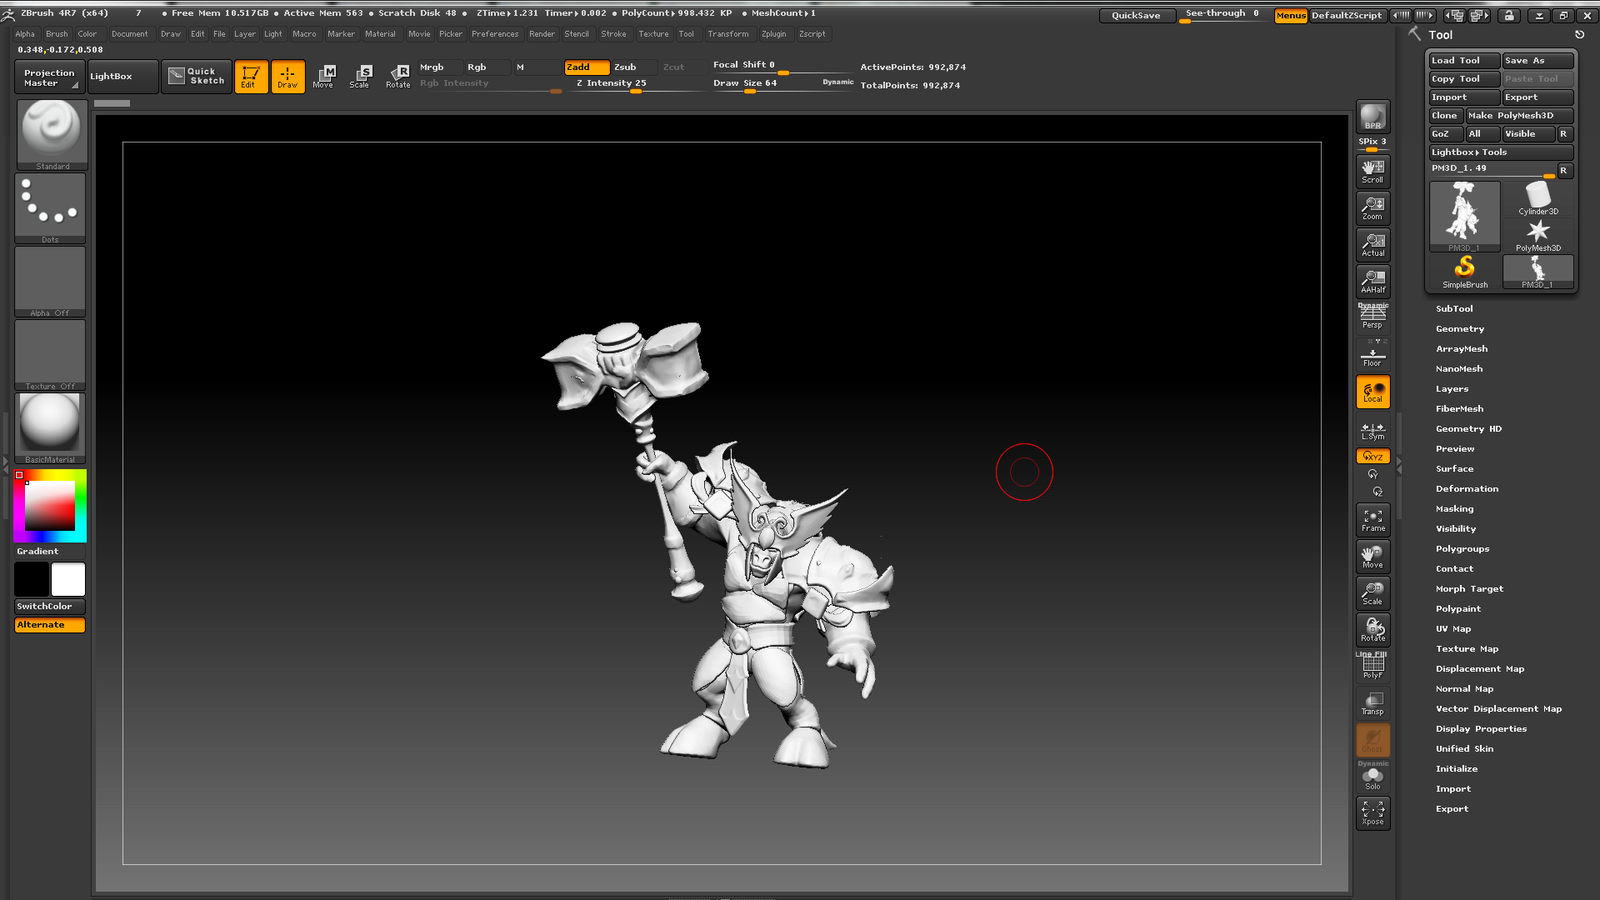Expand the Masking subpalette

1455,509
